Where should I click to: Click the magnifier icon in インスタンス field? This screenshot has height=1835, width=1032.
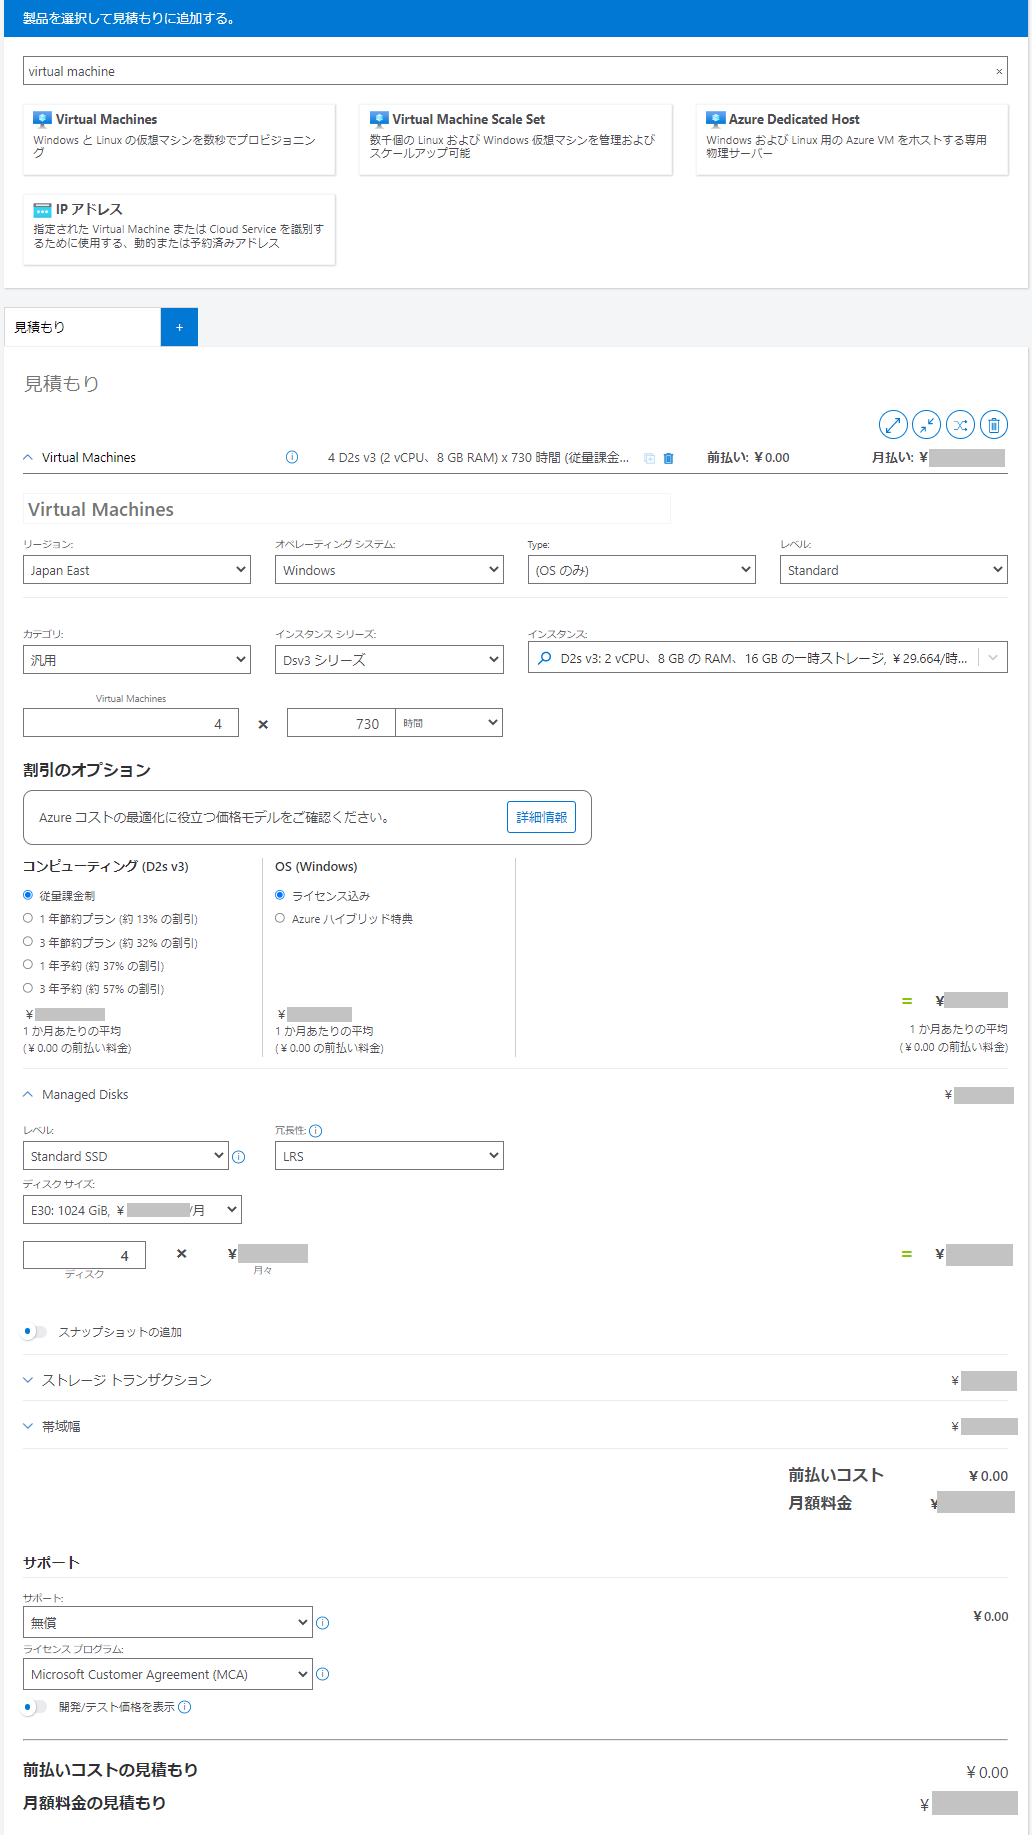(x=545, y=658)
